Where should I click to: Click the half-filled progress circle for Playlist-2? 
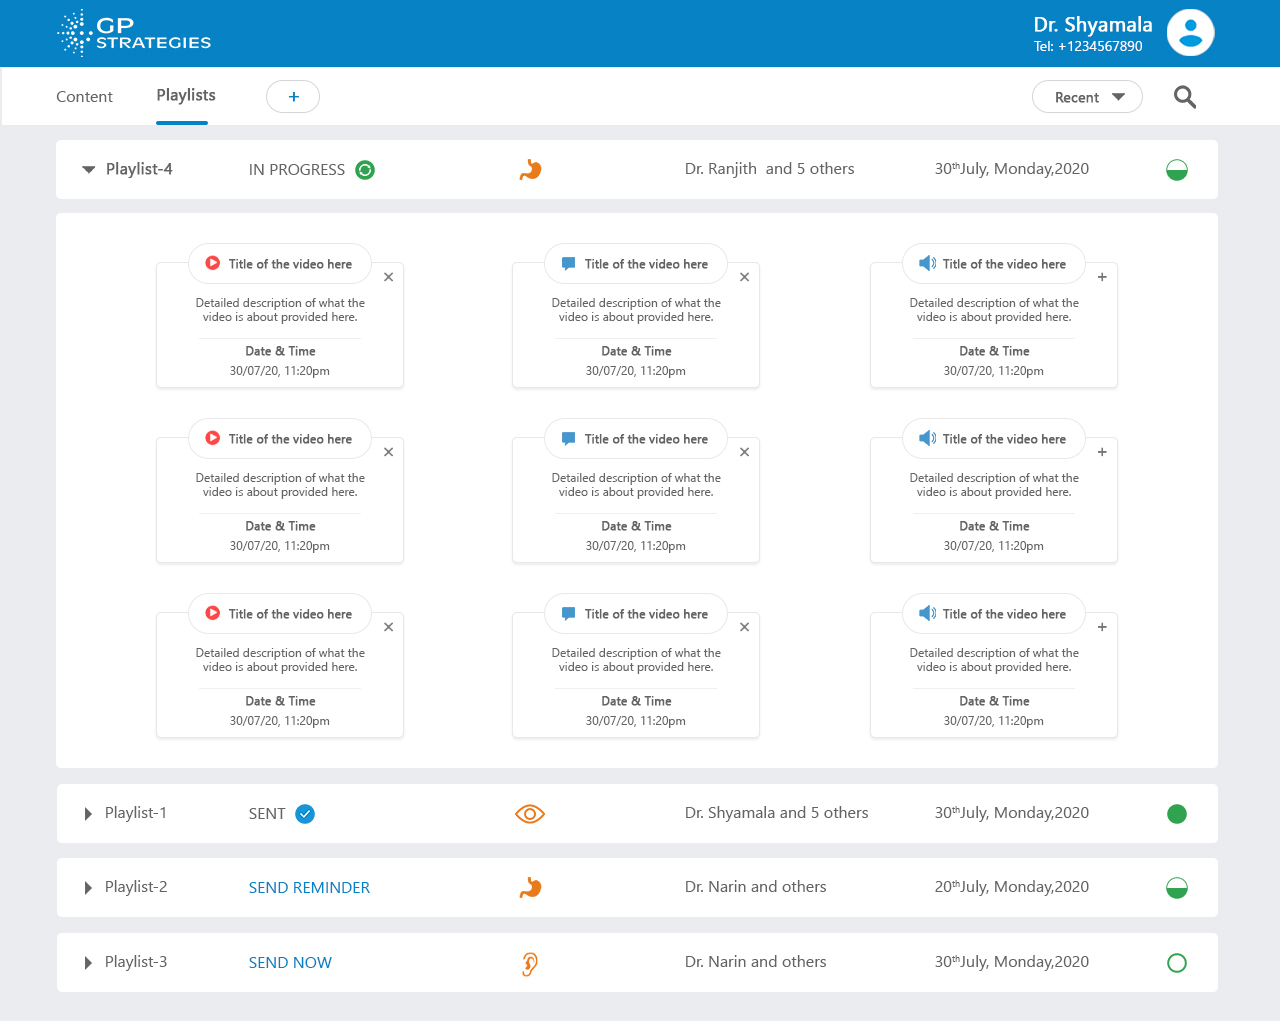coord(1177,888)
